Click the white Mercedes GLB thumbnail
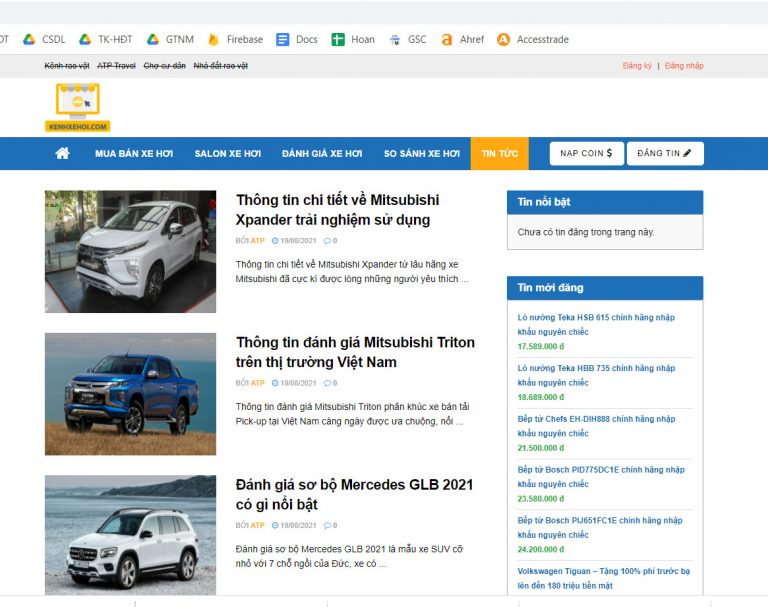The height and width of the screenshot is (607, 768). [x=130, y=535]
